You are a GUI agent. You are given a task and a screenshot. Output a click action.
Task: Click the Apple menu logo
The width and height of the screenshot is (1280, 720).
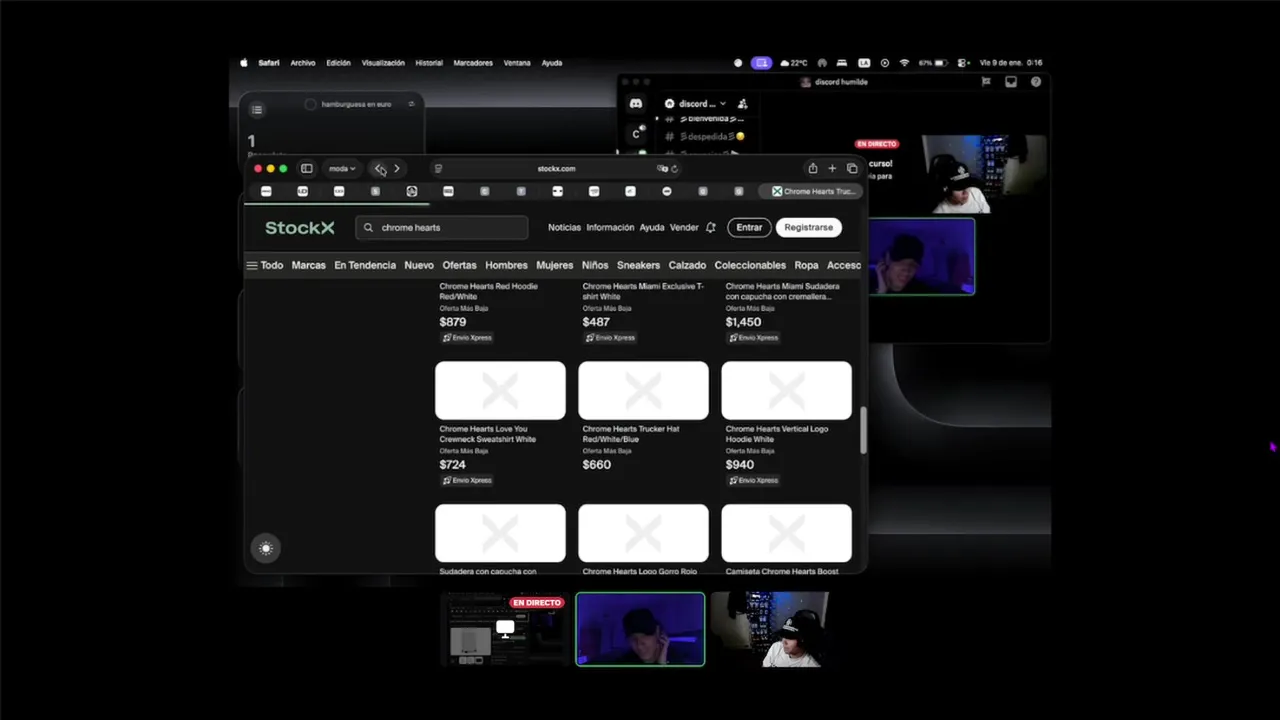tap(244, 63)
